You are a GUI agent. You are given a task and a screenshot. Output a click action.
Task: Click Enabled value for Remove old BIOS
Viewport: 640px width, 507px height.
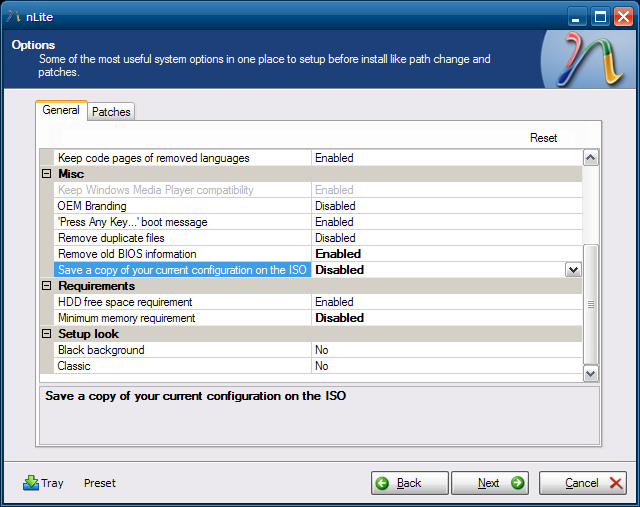pos(338,254)
